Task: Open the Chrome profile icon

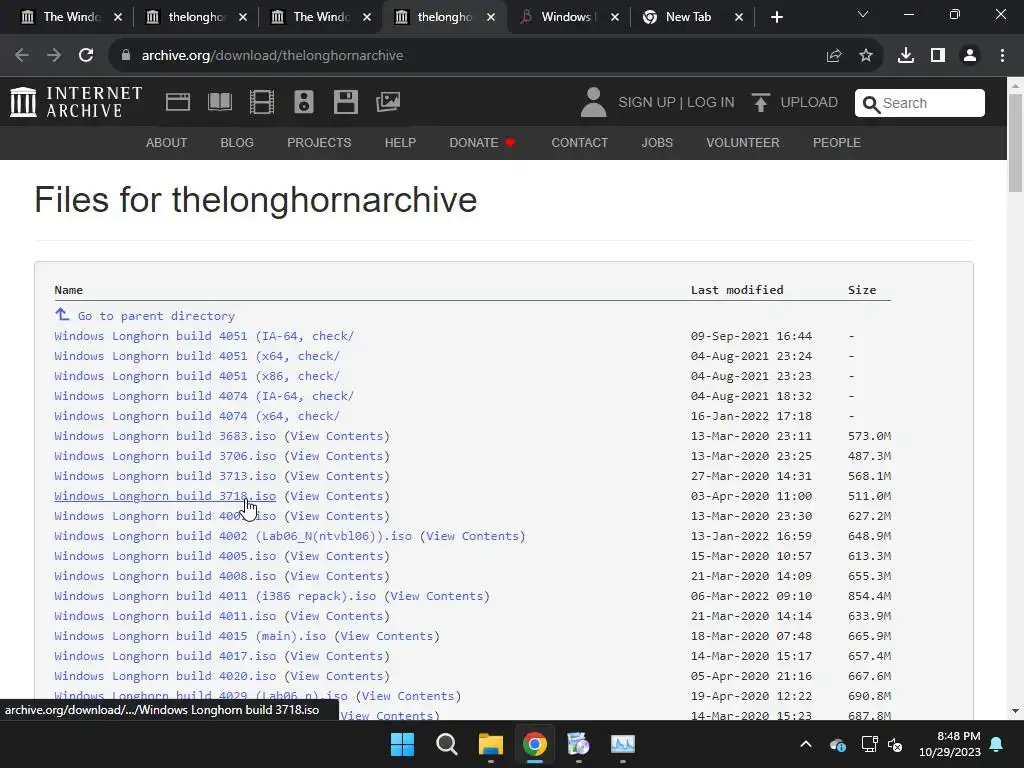Action: coord(970,56)
